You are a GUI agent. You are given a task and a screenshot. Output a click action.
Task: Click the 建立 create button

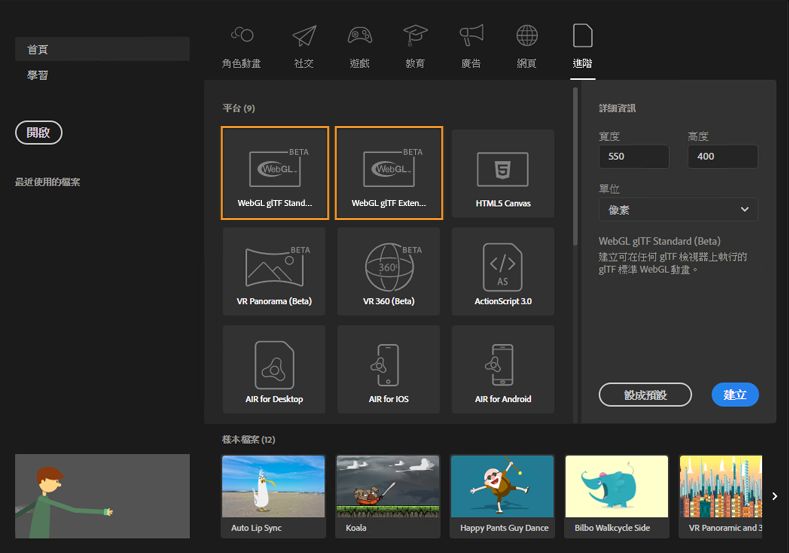coord(735,395)
